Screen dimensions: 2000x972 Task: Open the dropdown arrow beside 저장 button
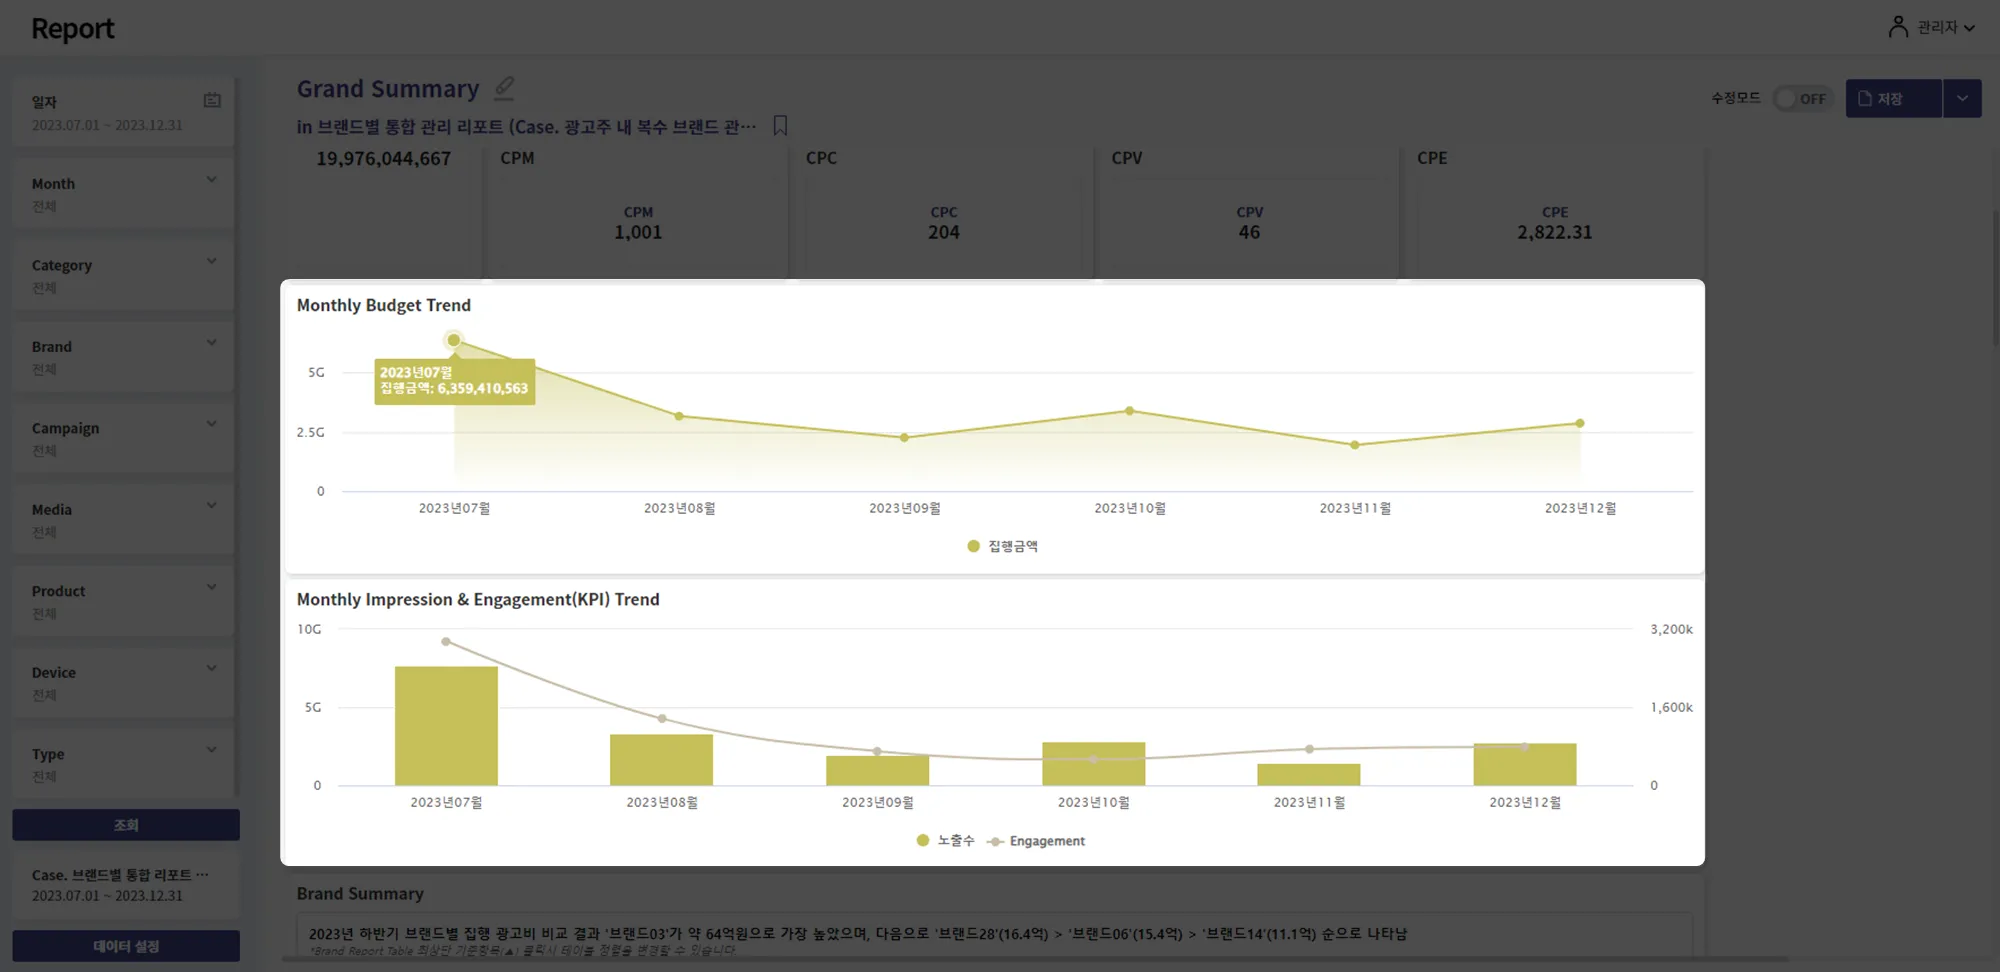(1962, 98)
